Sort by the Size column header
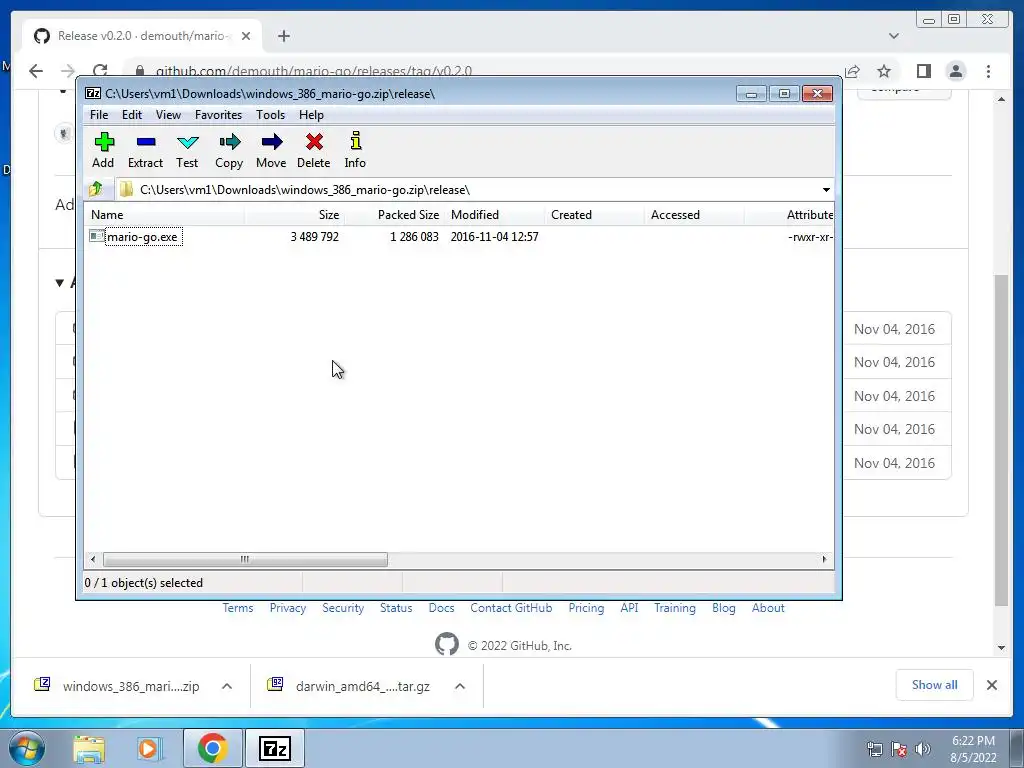This screenshot has width=1024, height=768. [295, 215]
